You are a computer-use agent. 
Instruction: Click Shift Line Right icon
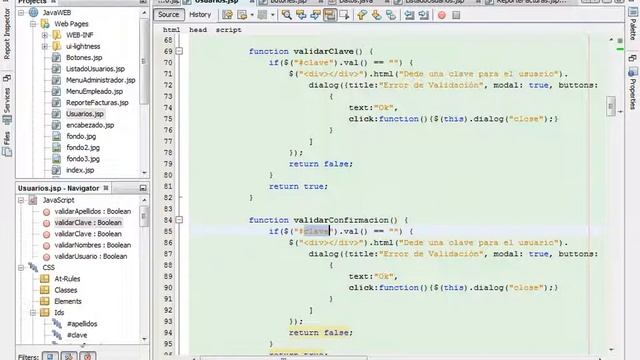[424, 15]
